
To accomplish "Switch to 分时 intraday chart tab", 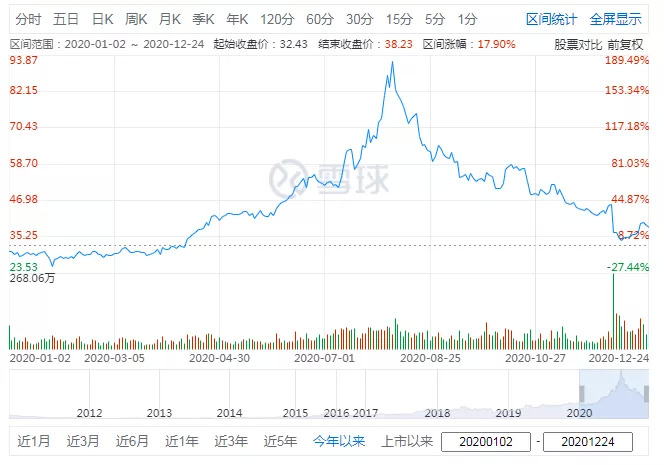I will [29, 19].
